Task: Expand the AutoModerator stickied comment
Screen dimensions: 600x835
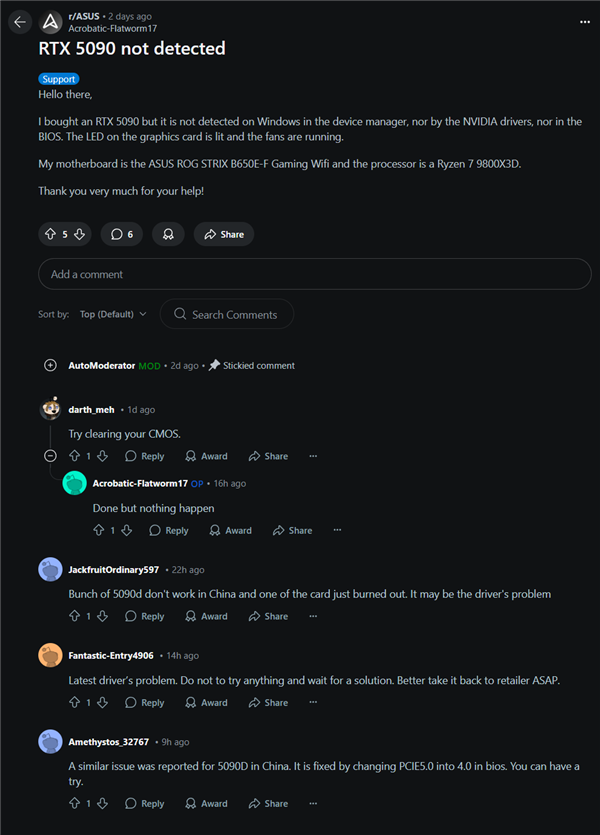Action: [50, 366]
